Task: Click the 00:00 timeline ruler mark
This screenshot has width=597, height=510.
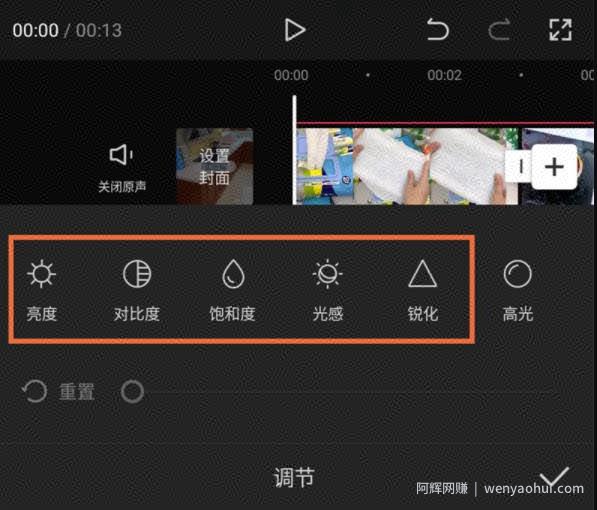Action: tap(291, 75)
